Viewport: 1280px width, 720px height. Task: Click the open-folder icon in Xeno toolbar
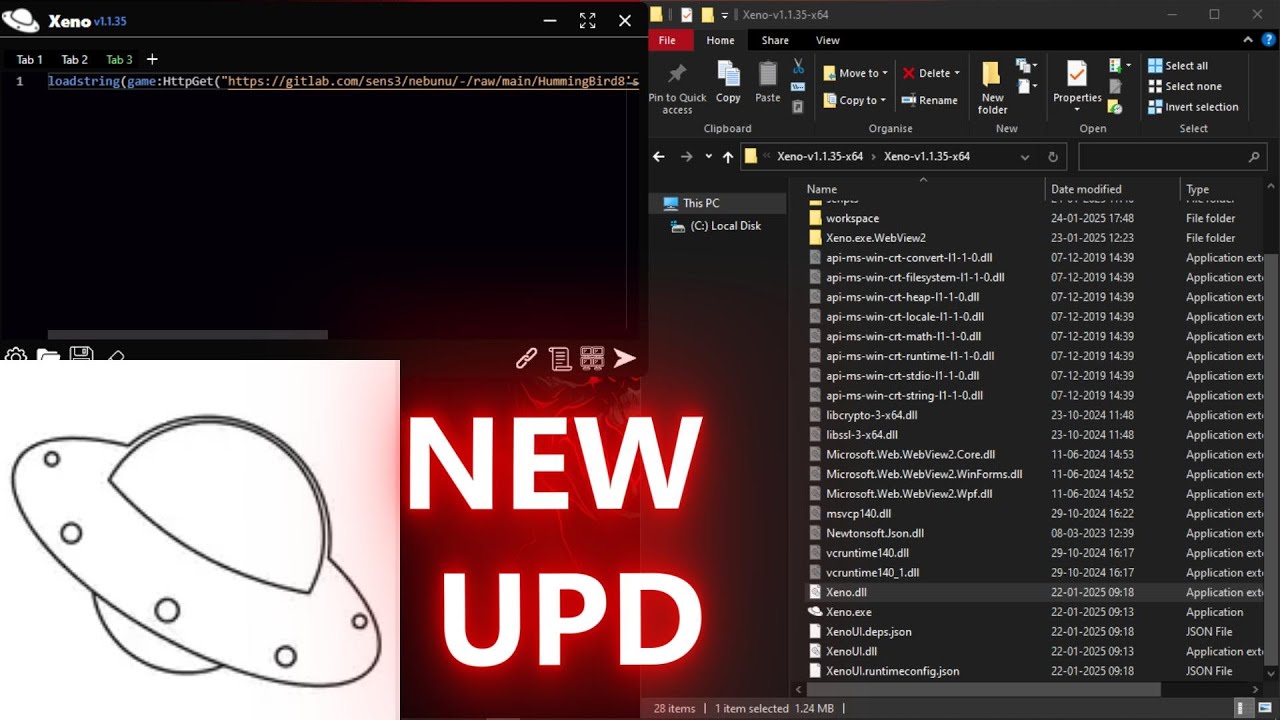point(48,355)
